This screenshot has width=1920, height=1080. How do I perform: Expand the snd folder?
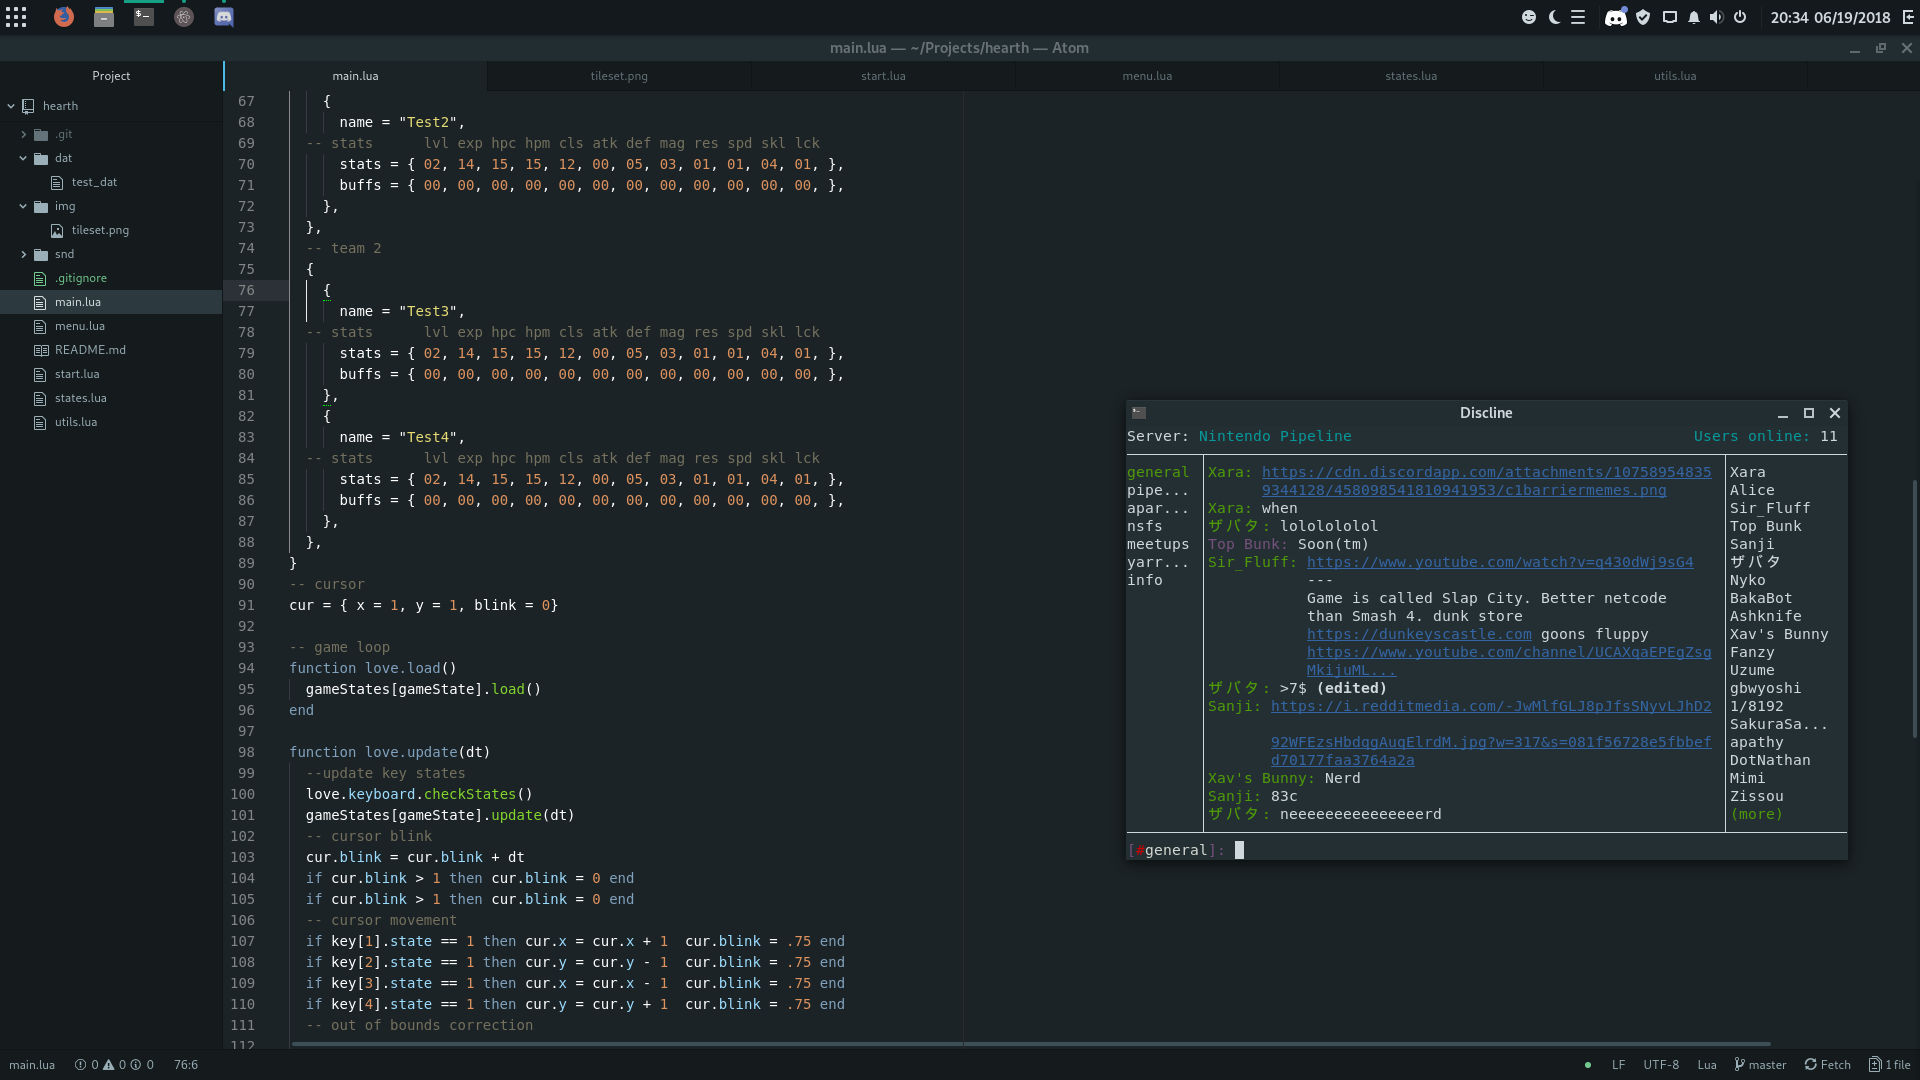[x=24, y=254]
